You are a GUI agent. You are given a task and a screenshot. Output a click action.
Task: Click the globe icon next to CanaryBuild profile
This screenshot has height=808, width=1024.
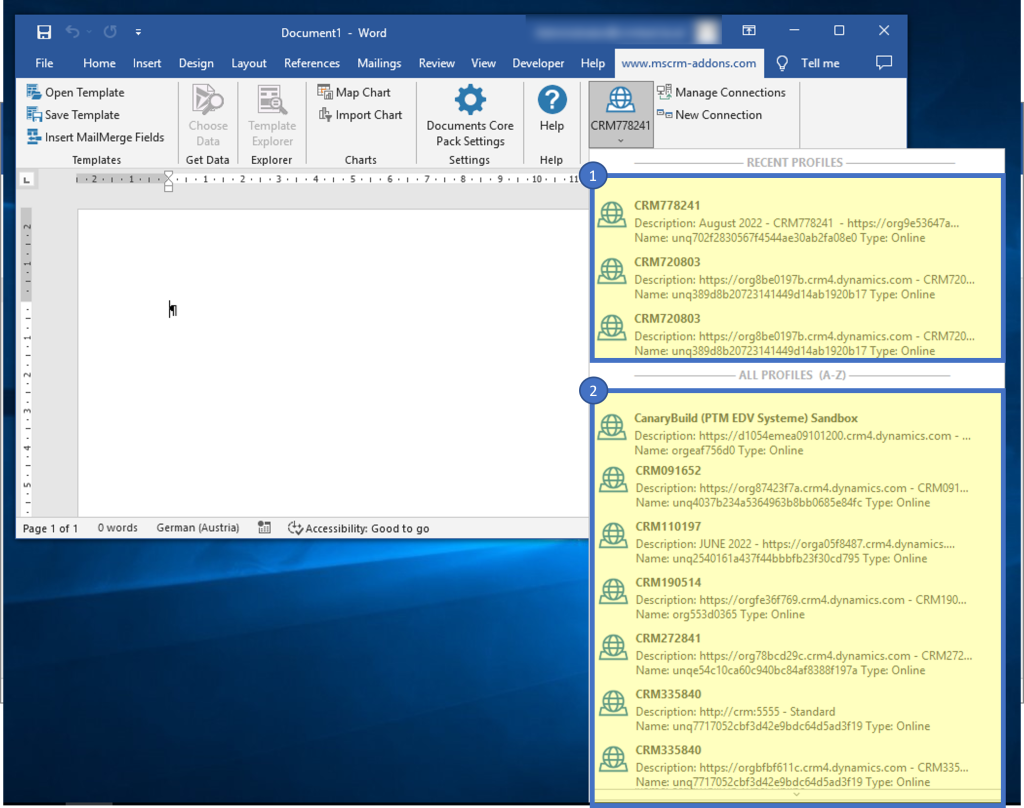pos(612,427)
